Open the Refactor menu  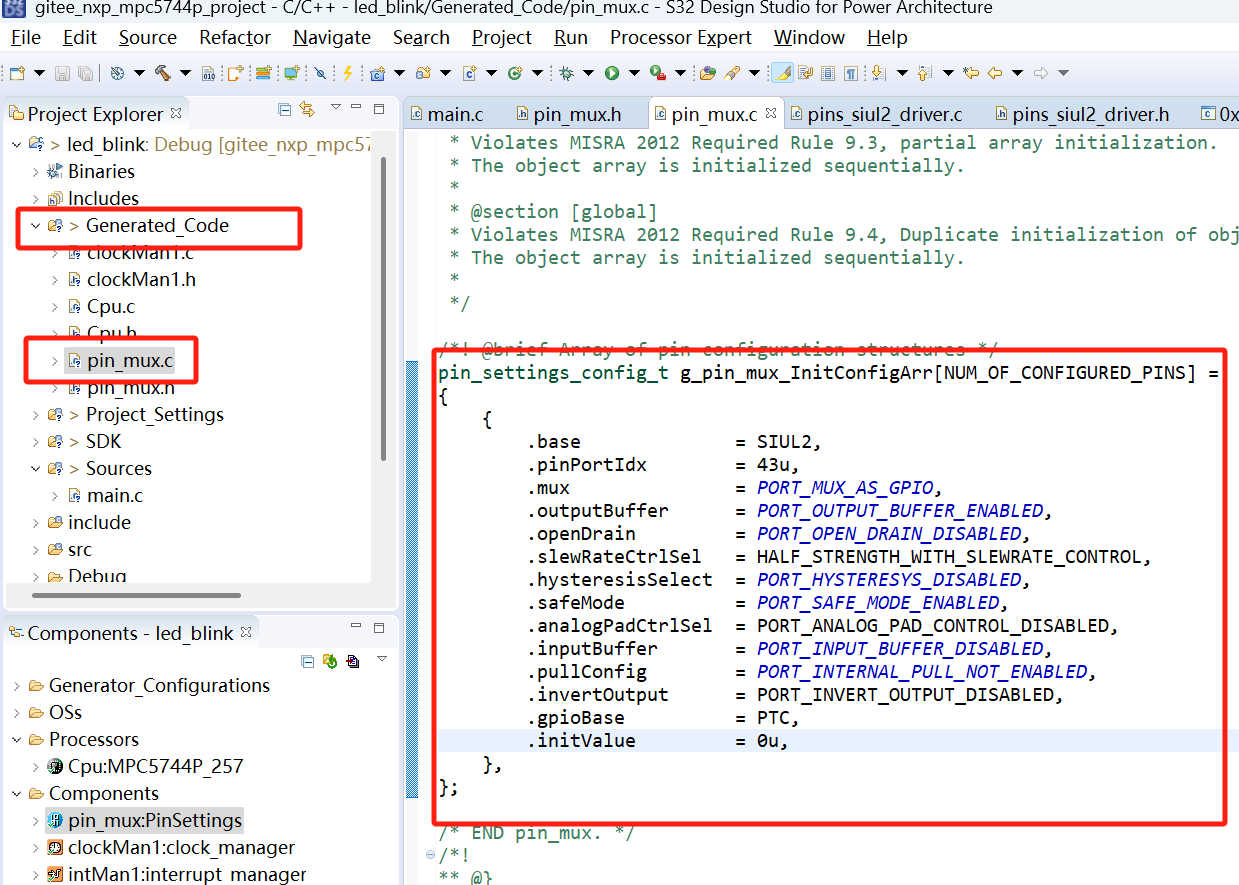click(235, 38)
